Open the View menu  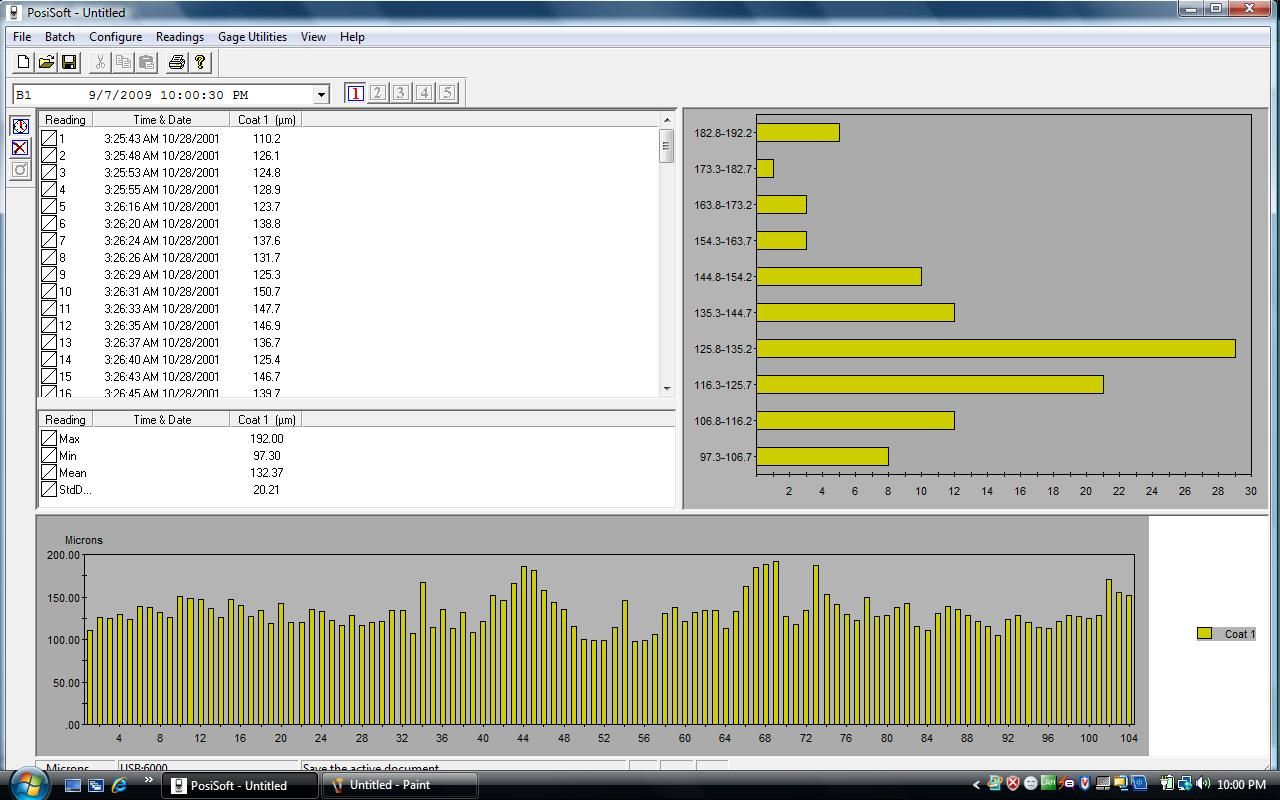313,37
